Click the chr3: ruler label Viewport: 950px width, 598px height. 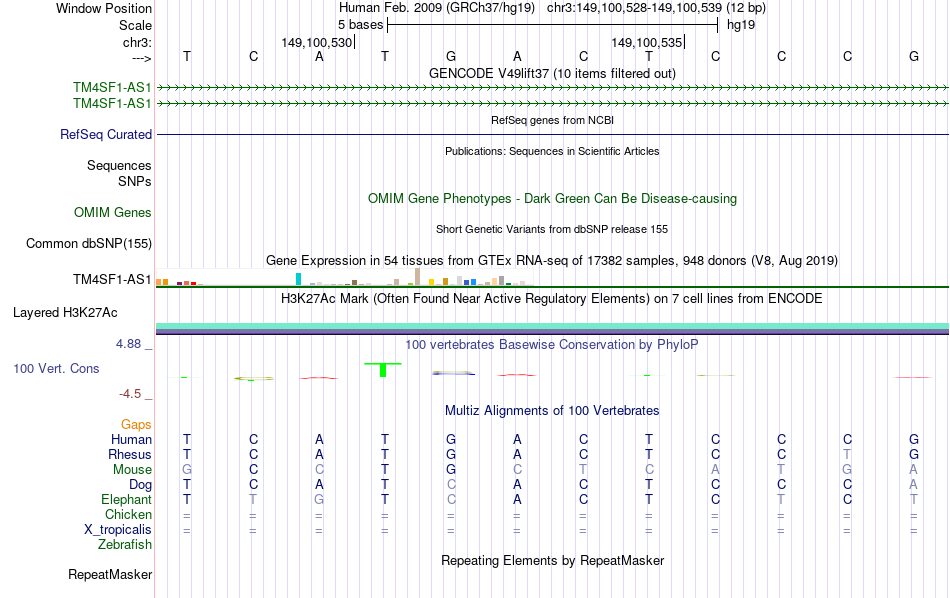tap(137, 42)
